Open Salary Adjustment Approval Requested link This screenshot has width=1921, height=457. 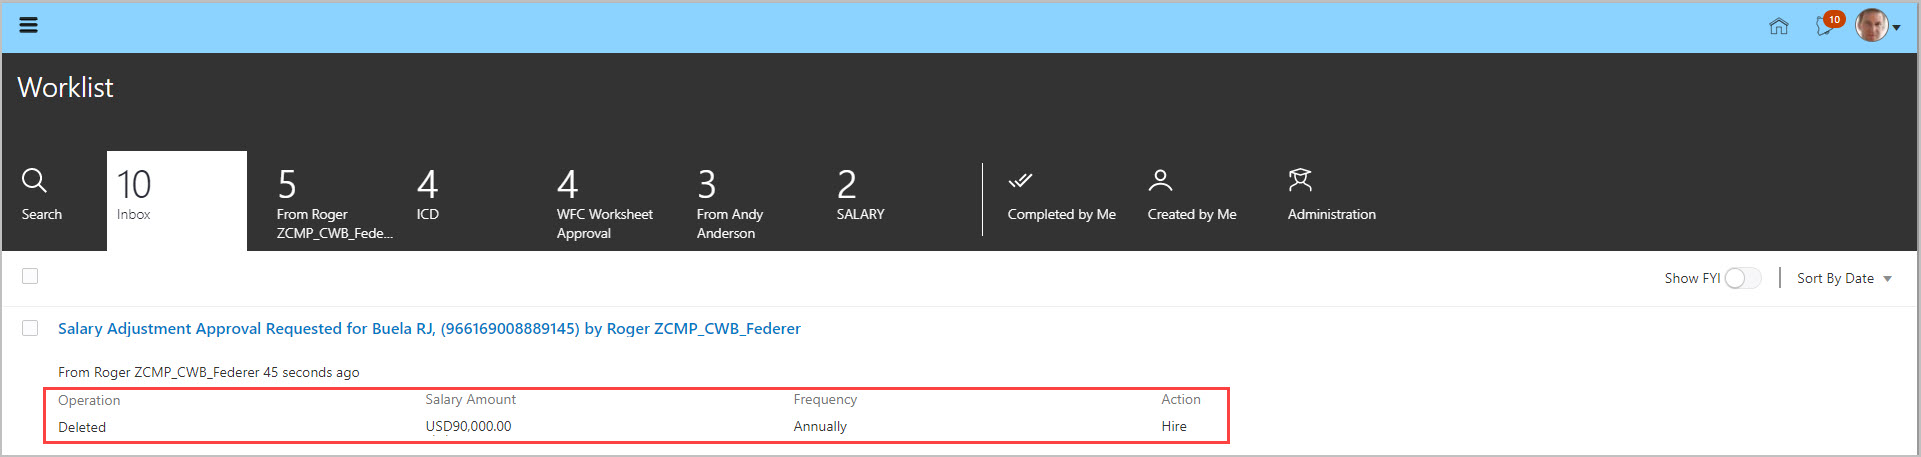[x=429, y=328]
